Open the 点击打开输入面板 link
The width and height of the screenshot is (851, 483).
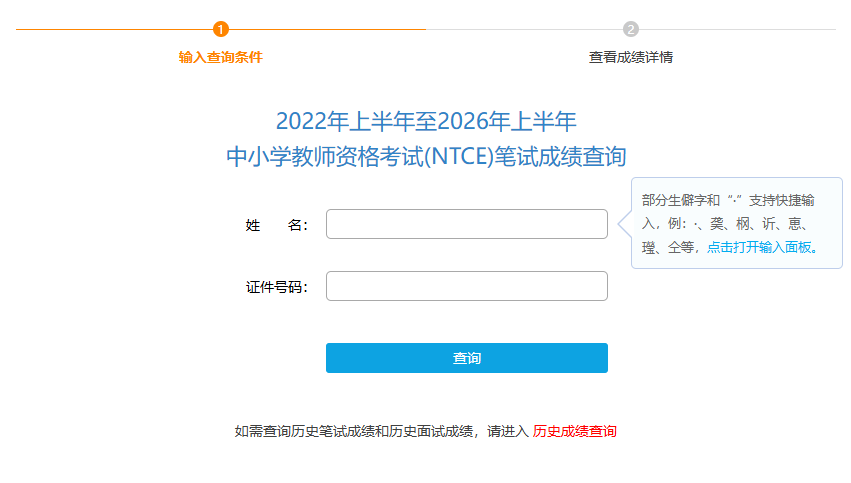[764, 248]
